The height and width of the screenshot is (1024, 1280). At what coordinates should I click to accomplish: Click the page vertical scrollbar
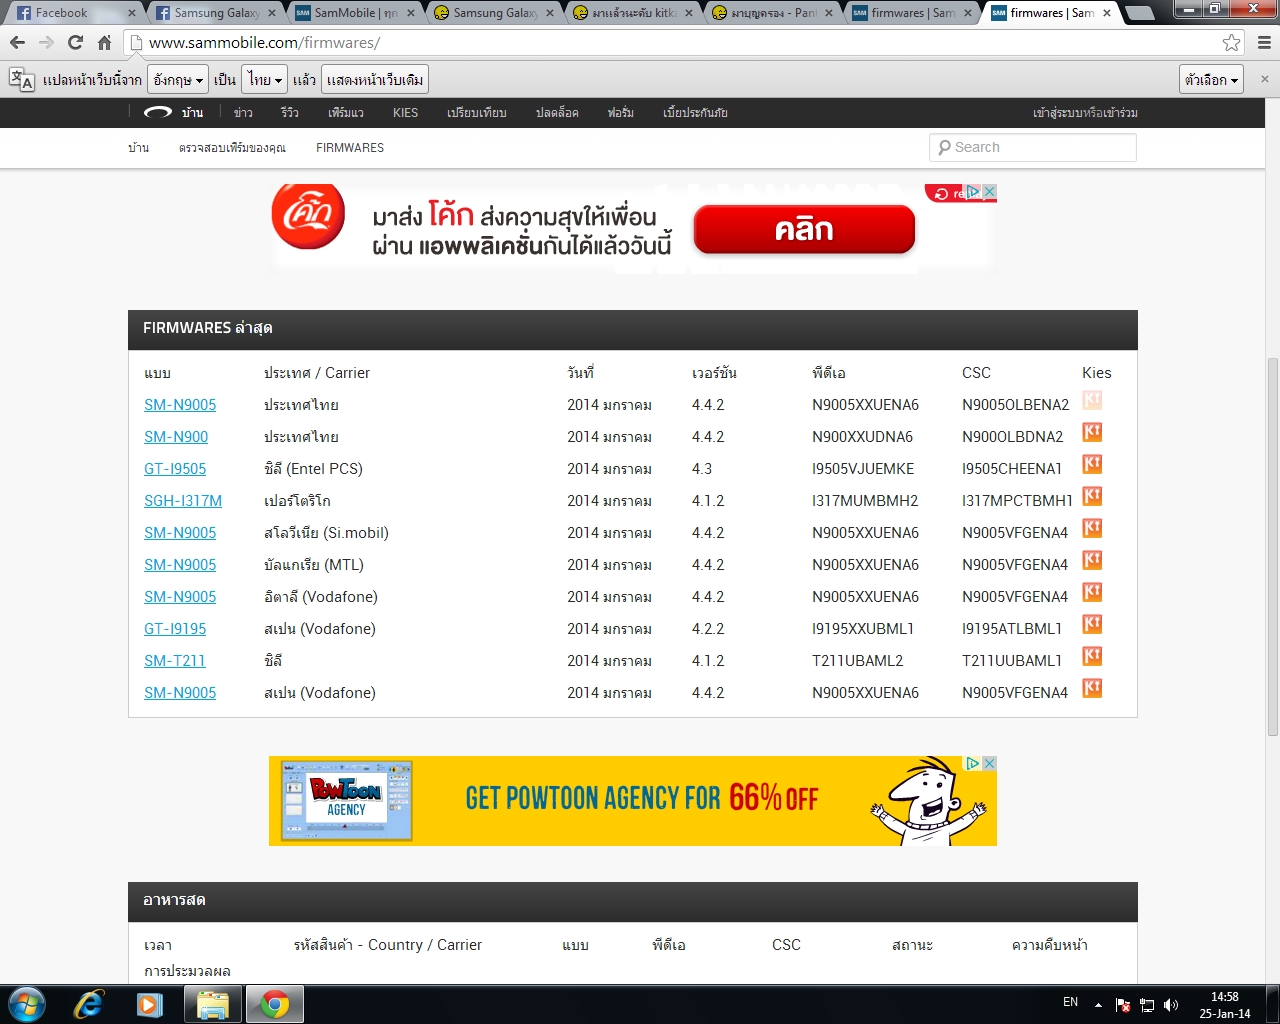point(1272,546)
